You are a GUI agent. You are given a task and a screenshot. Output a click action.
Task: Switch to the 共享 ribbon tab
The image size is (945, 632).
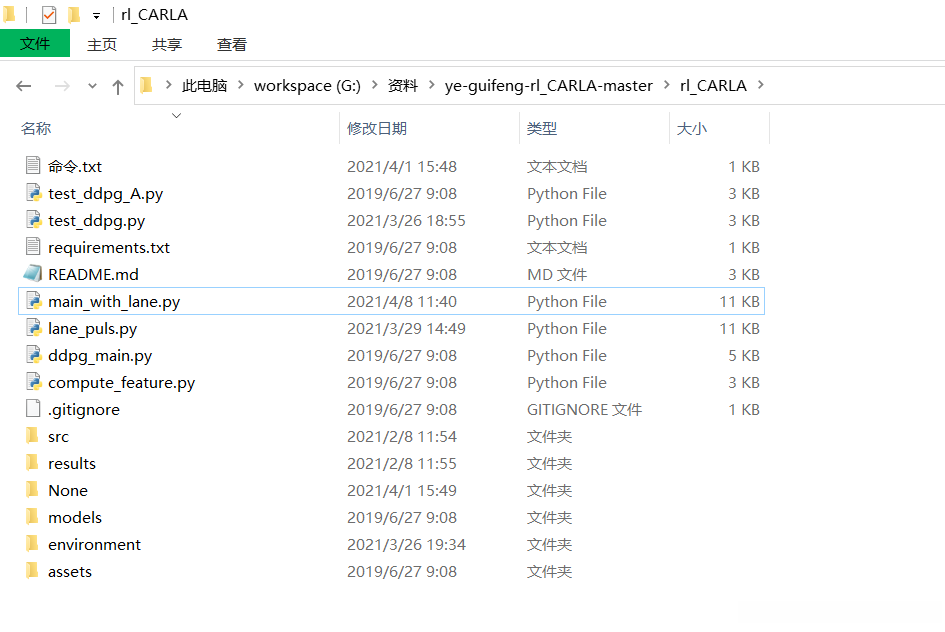tap(167, 45)
